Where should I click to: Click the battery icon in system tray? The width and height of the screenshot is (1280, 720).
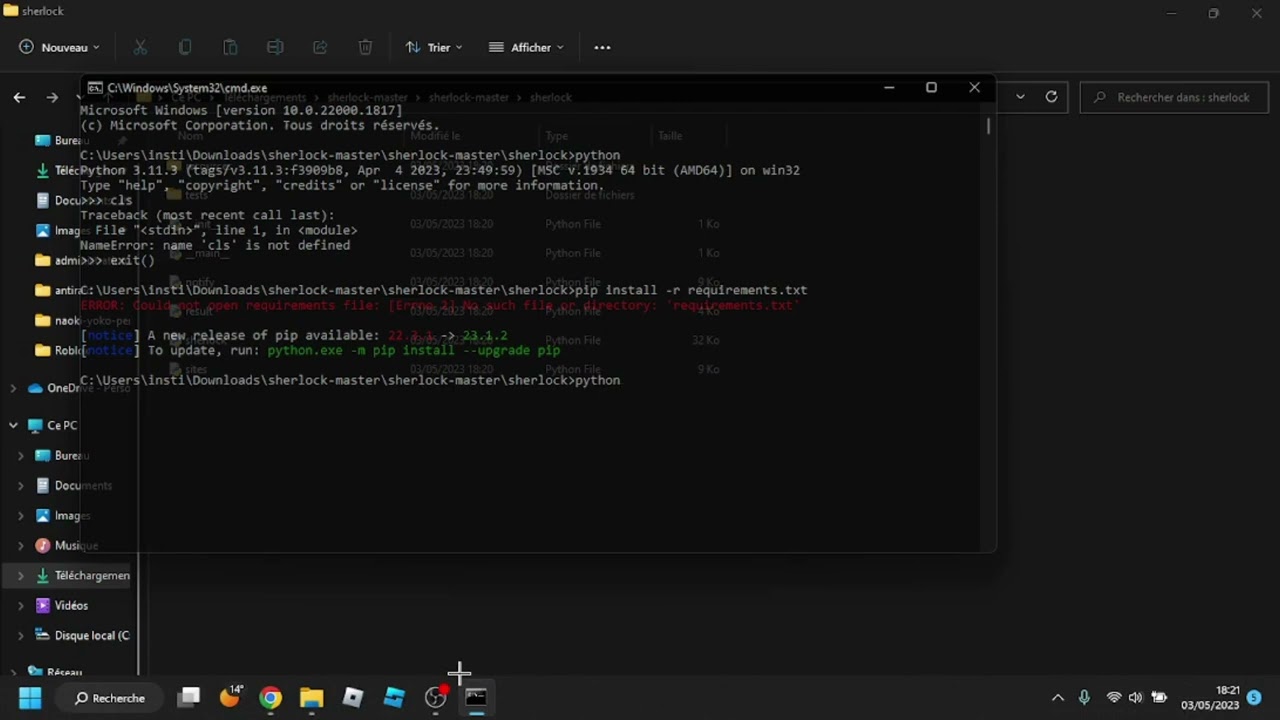[x=1159, y=698]
